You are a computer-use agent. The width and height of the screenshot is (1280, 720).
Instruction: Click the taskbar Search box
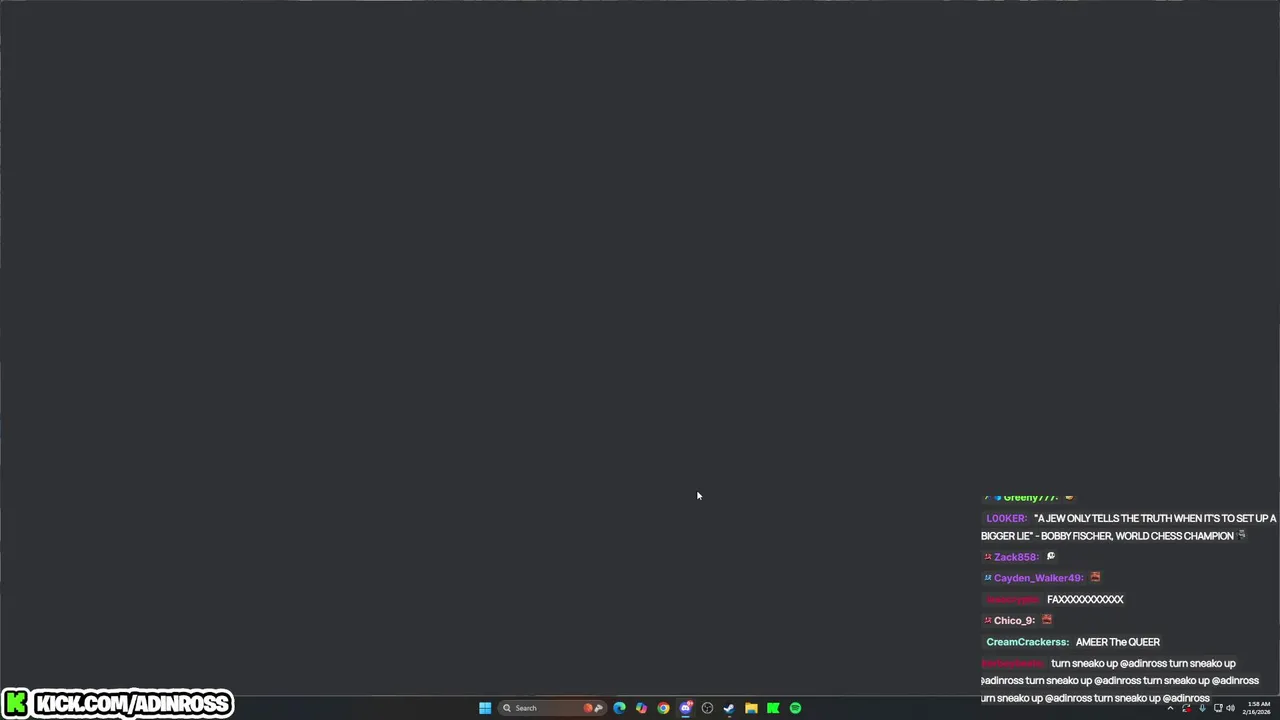(x=552, y=708)
